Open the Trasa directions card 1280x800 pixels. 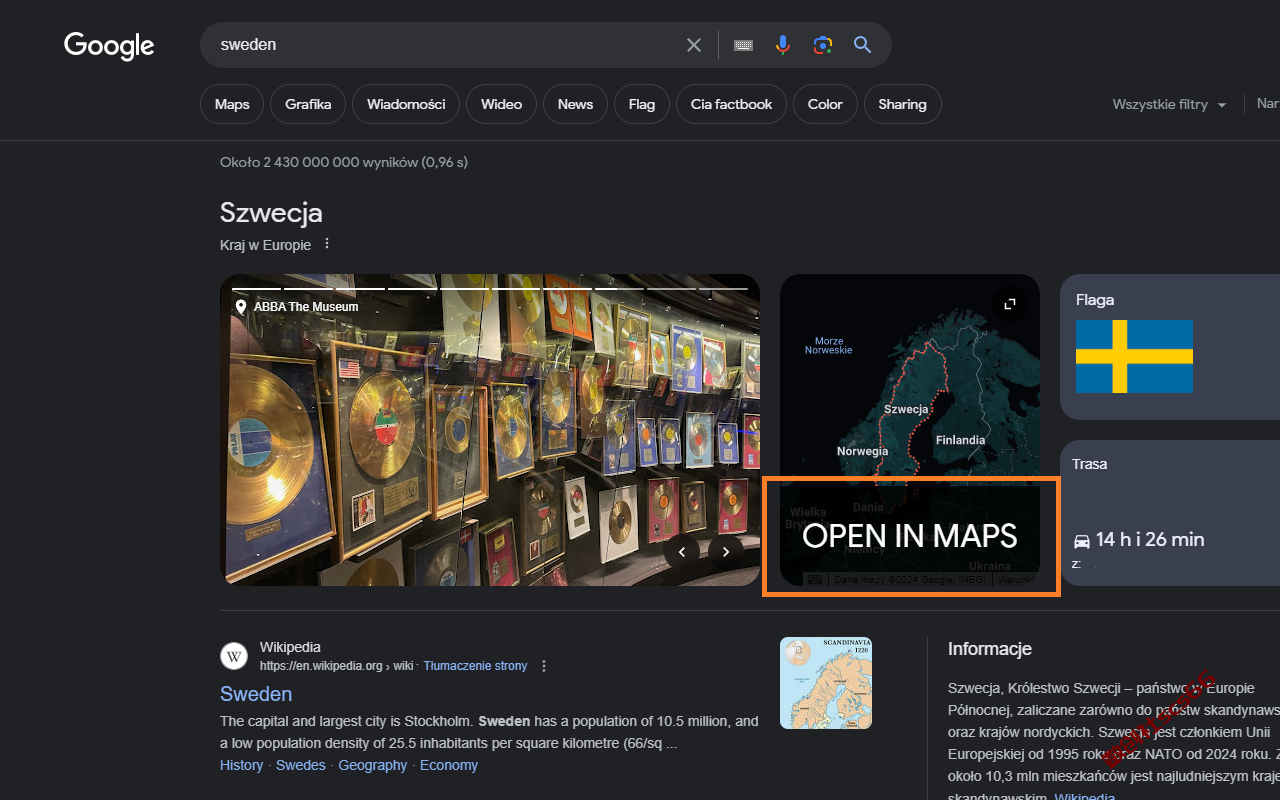click(1170, 513)
